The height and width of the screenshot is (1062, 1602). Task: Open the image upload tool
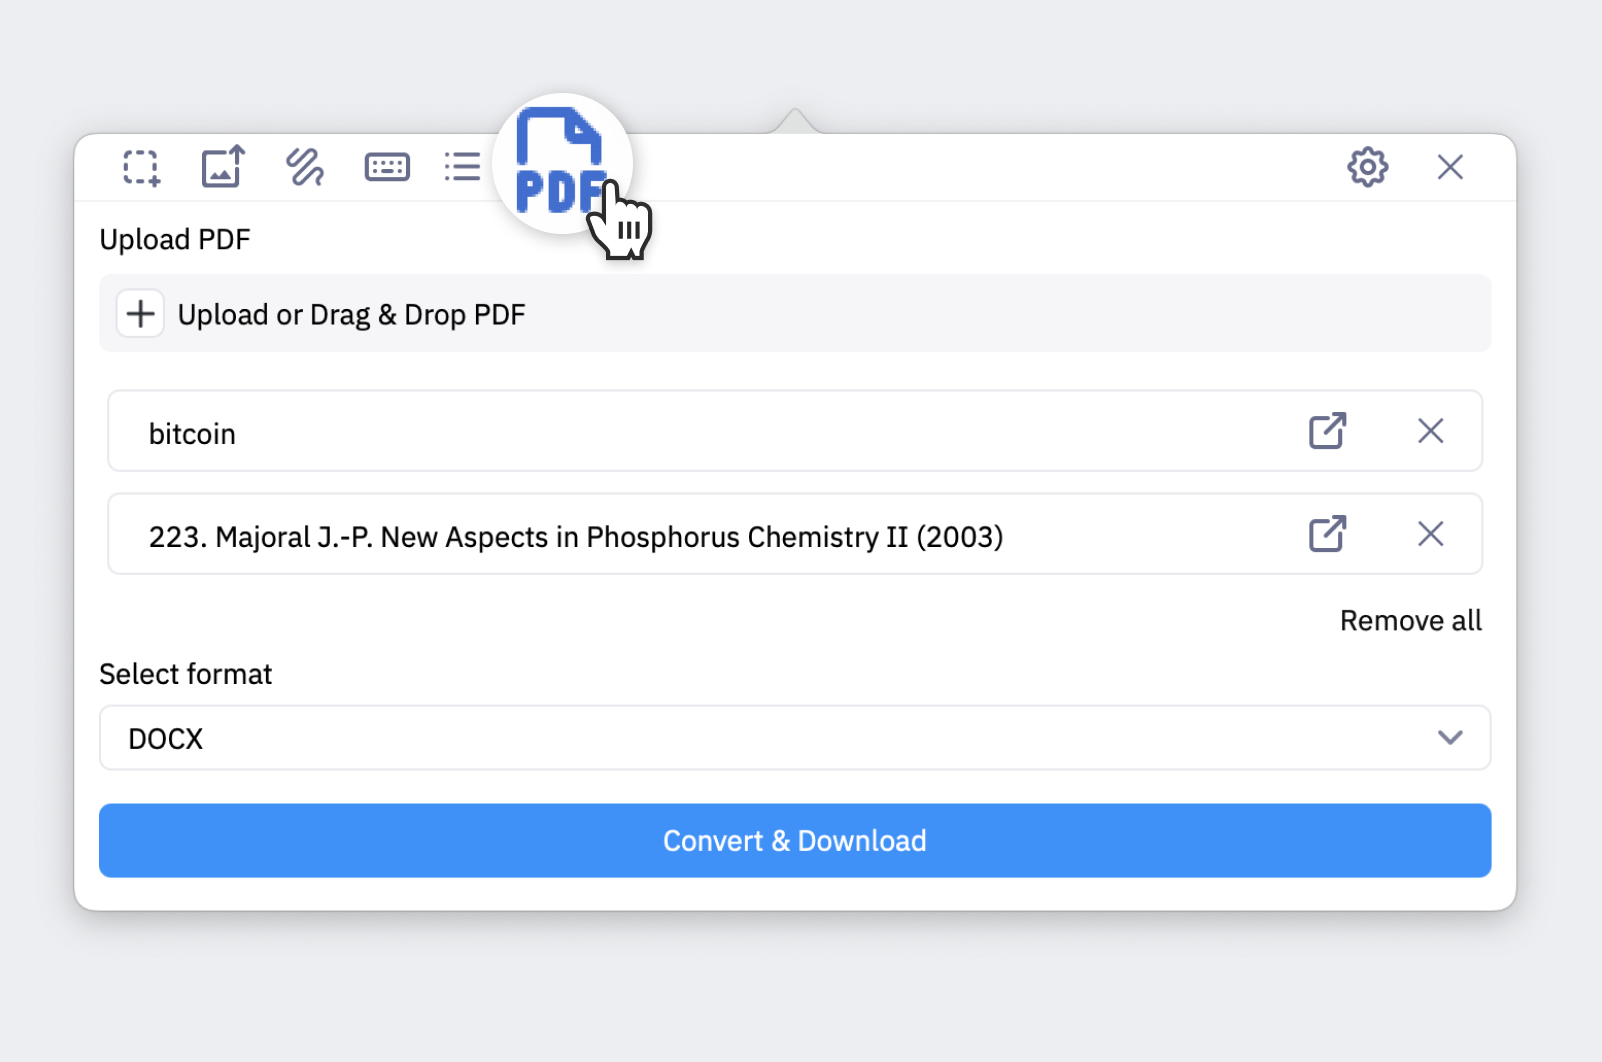222,166
